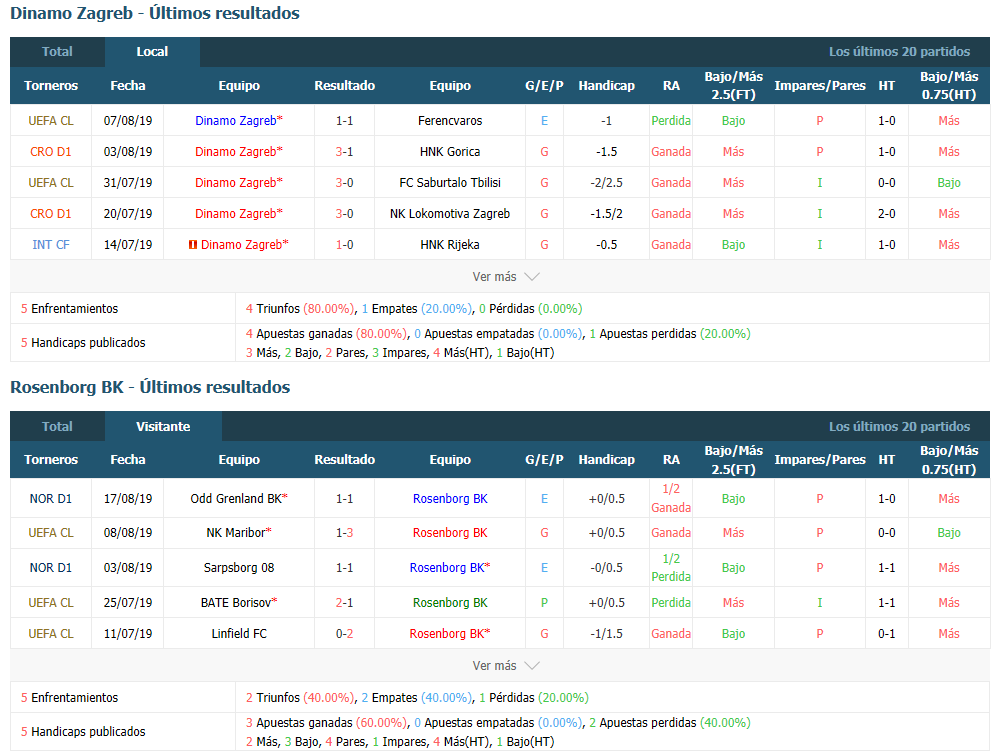Expand "Ver más" under Dinamo Zagreb results
Image resolution: width=998 pixels, height=755 pixels.
[x=505, y=277]
